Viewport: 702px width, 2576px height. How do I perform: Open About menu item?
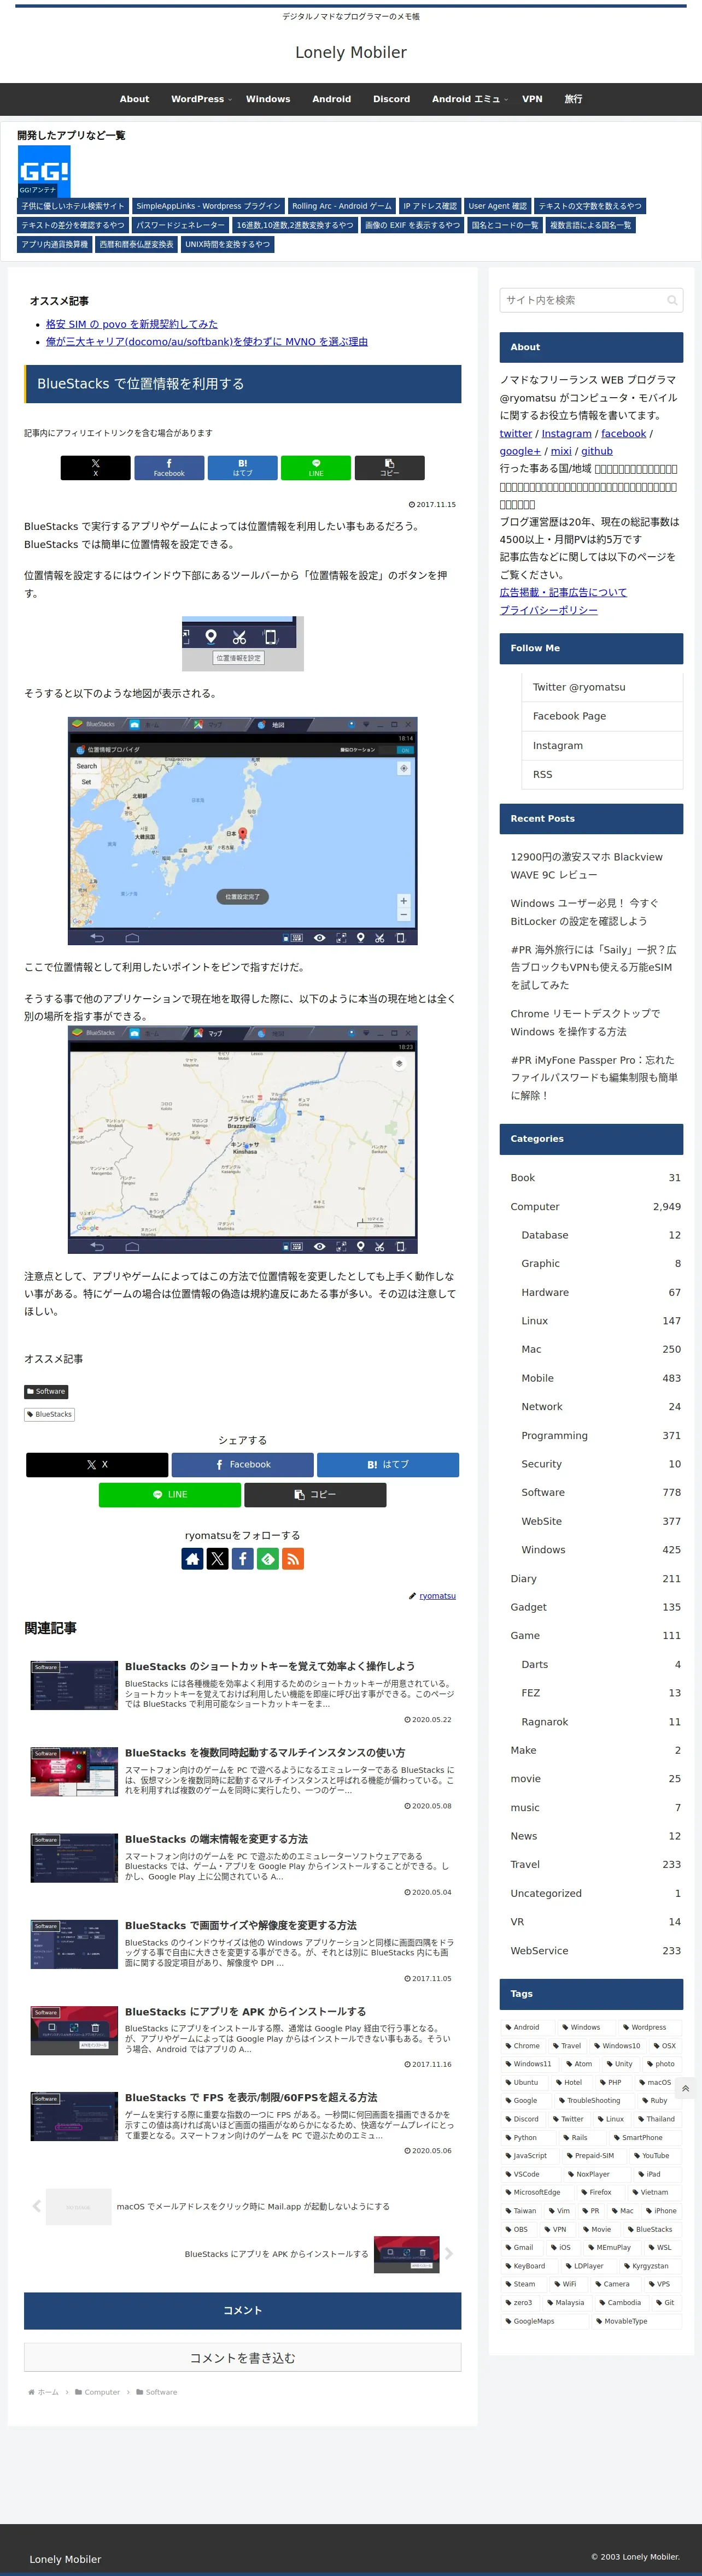(x=134, y=99)
